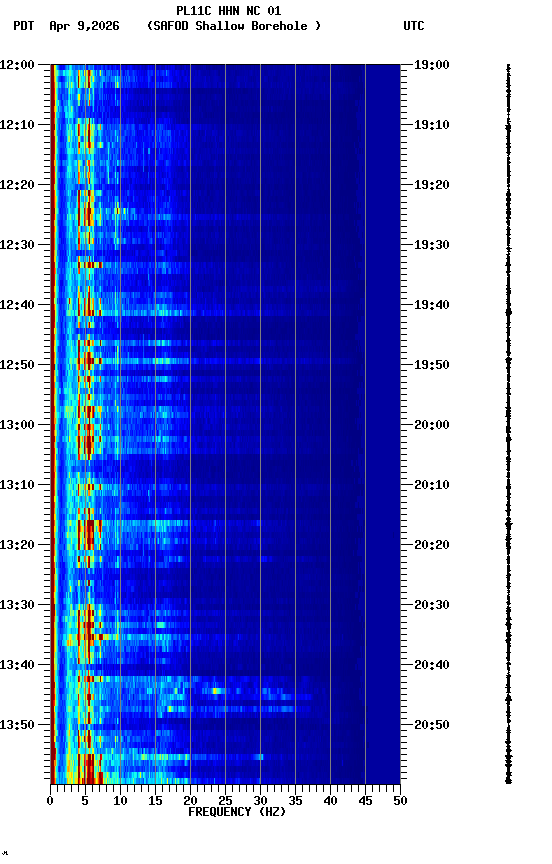Click the 12:00 PDT time label
This screenshot has height=864, width=552.
pyautogui.click(x=17, y=65)
